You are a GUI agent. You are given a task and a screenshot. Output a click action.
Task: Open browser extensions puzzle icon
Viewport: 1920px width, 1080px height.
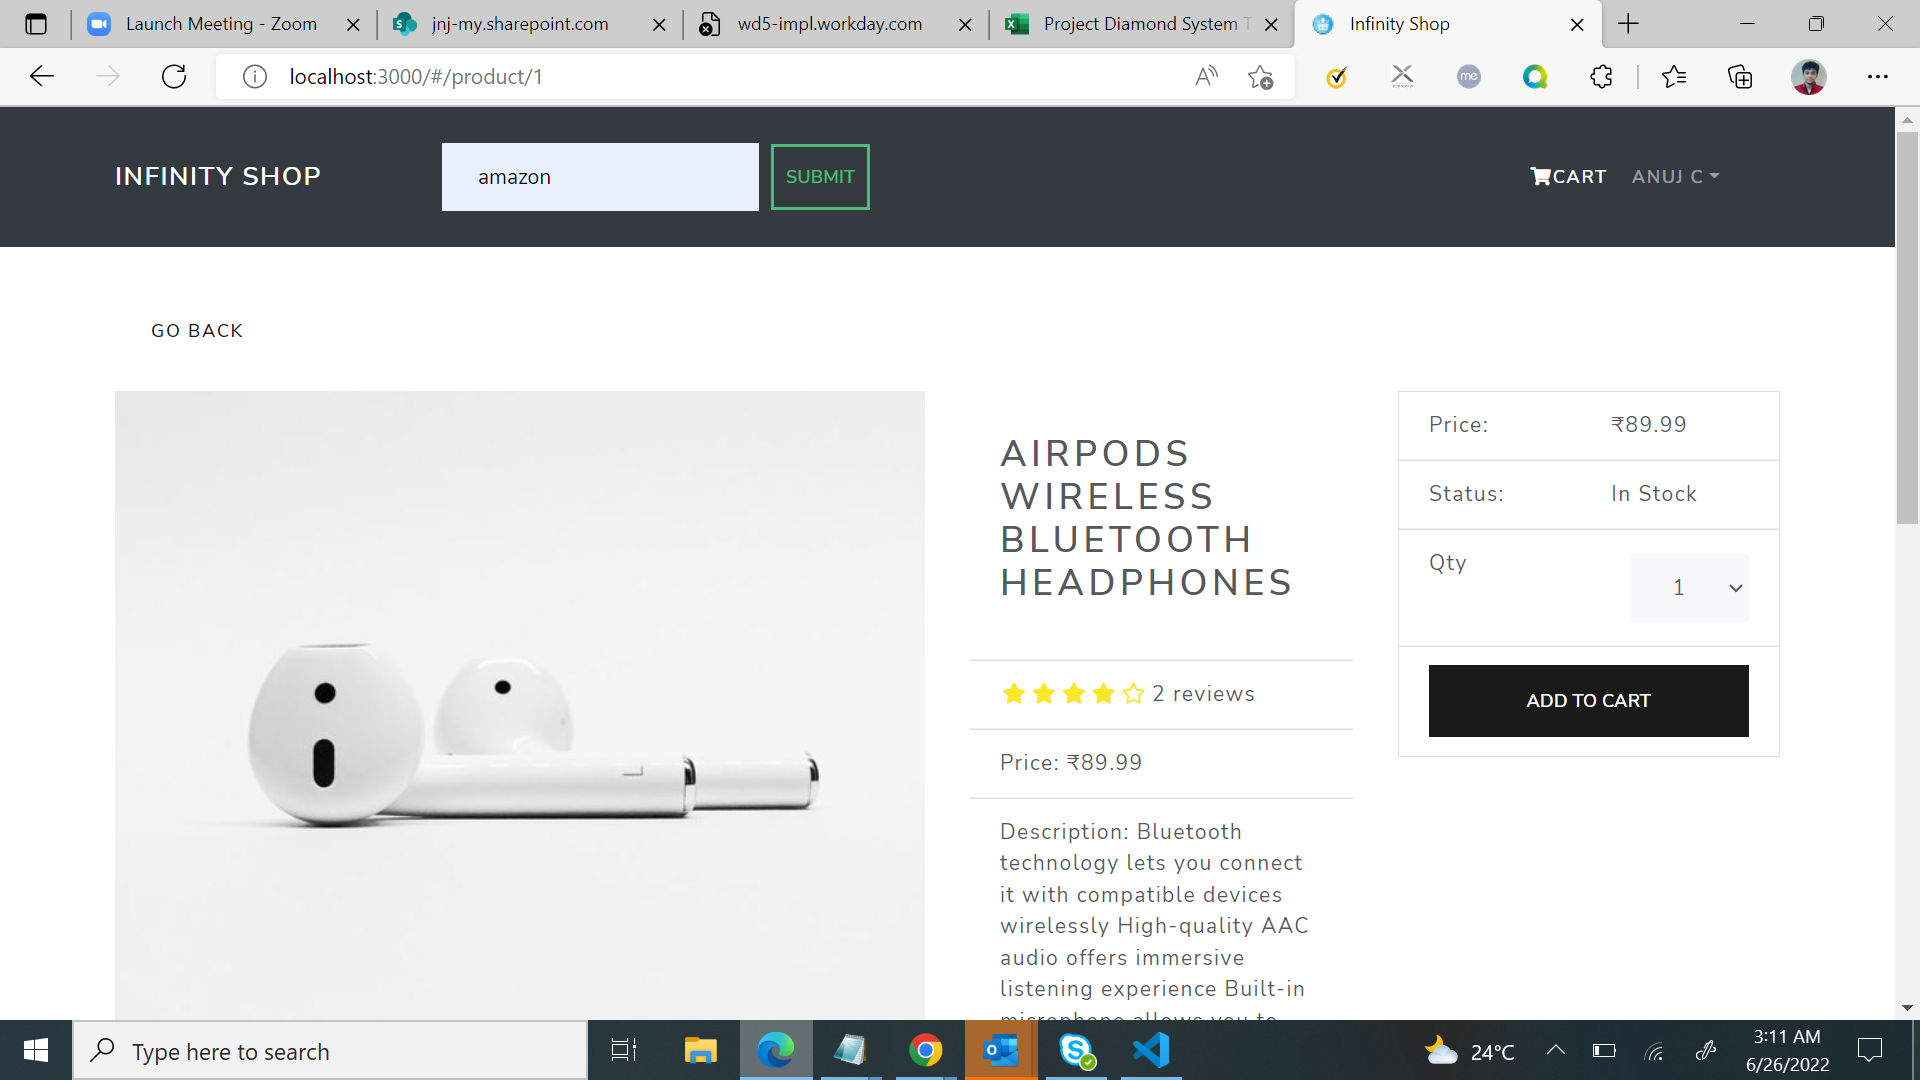click(1601, 77)
